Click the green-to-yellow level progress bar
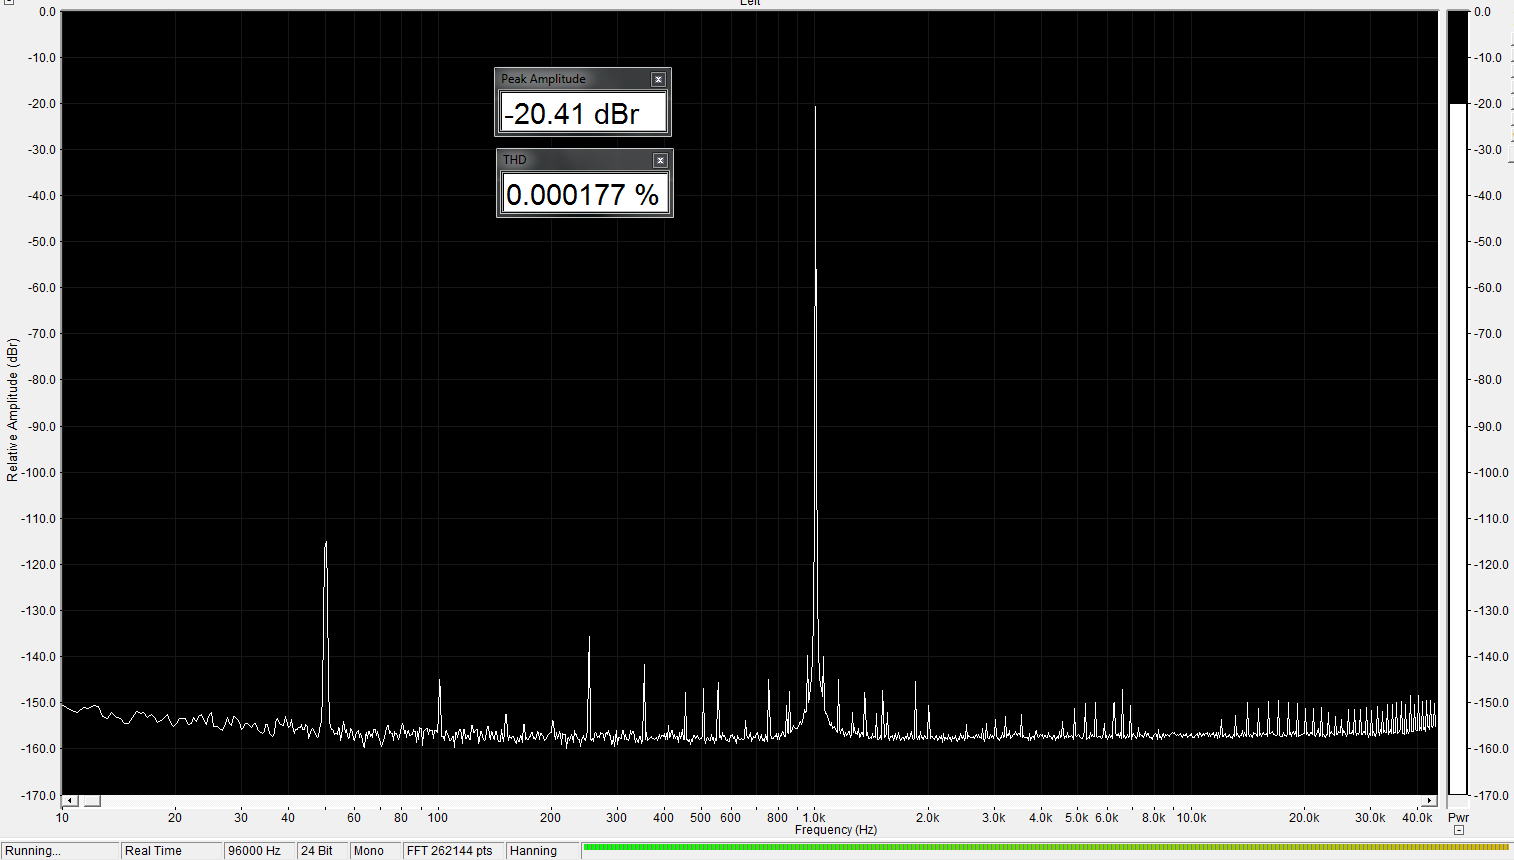This screenshot has height=860, width=1514. 1046,848
